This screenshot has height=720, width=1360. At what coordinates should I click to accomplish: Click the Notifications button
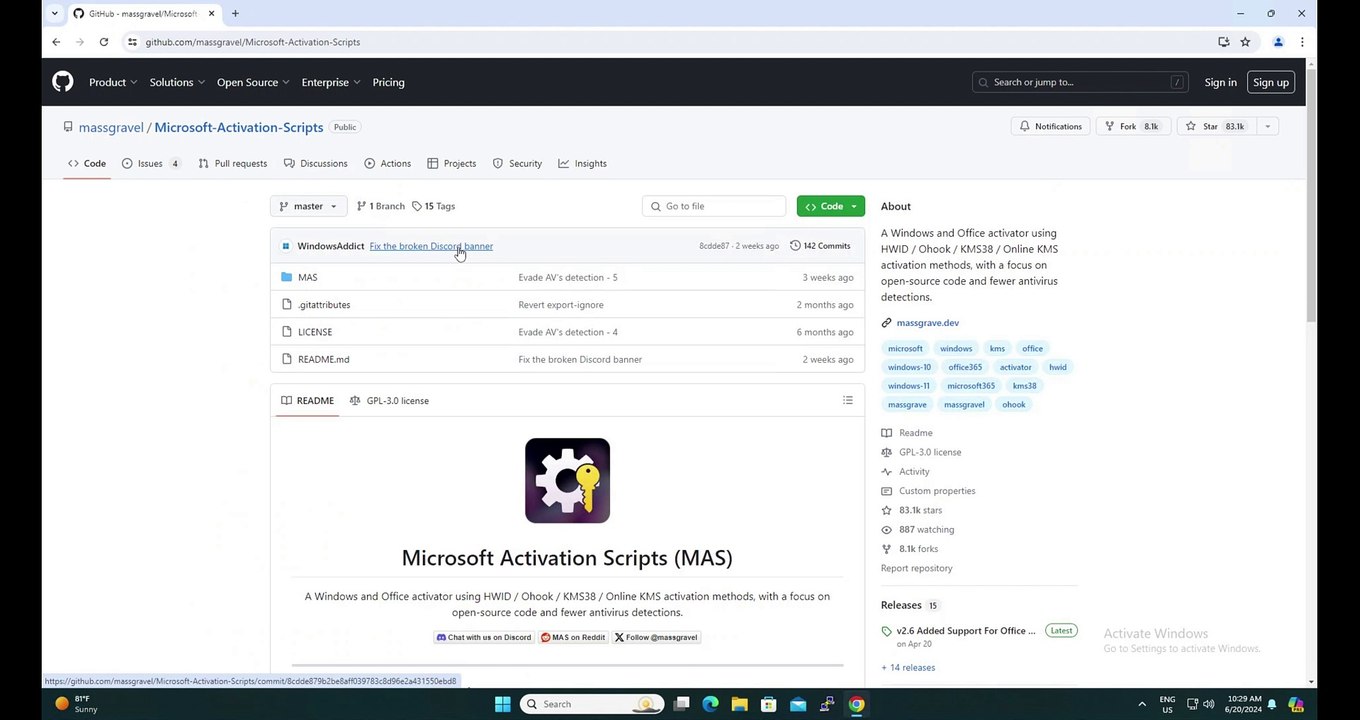tap(1050, 127)
